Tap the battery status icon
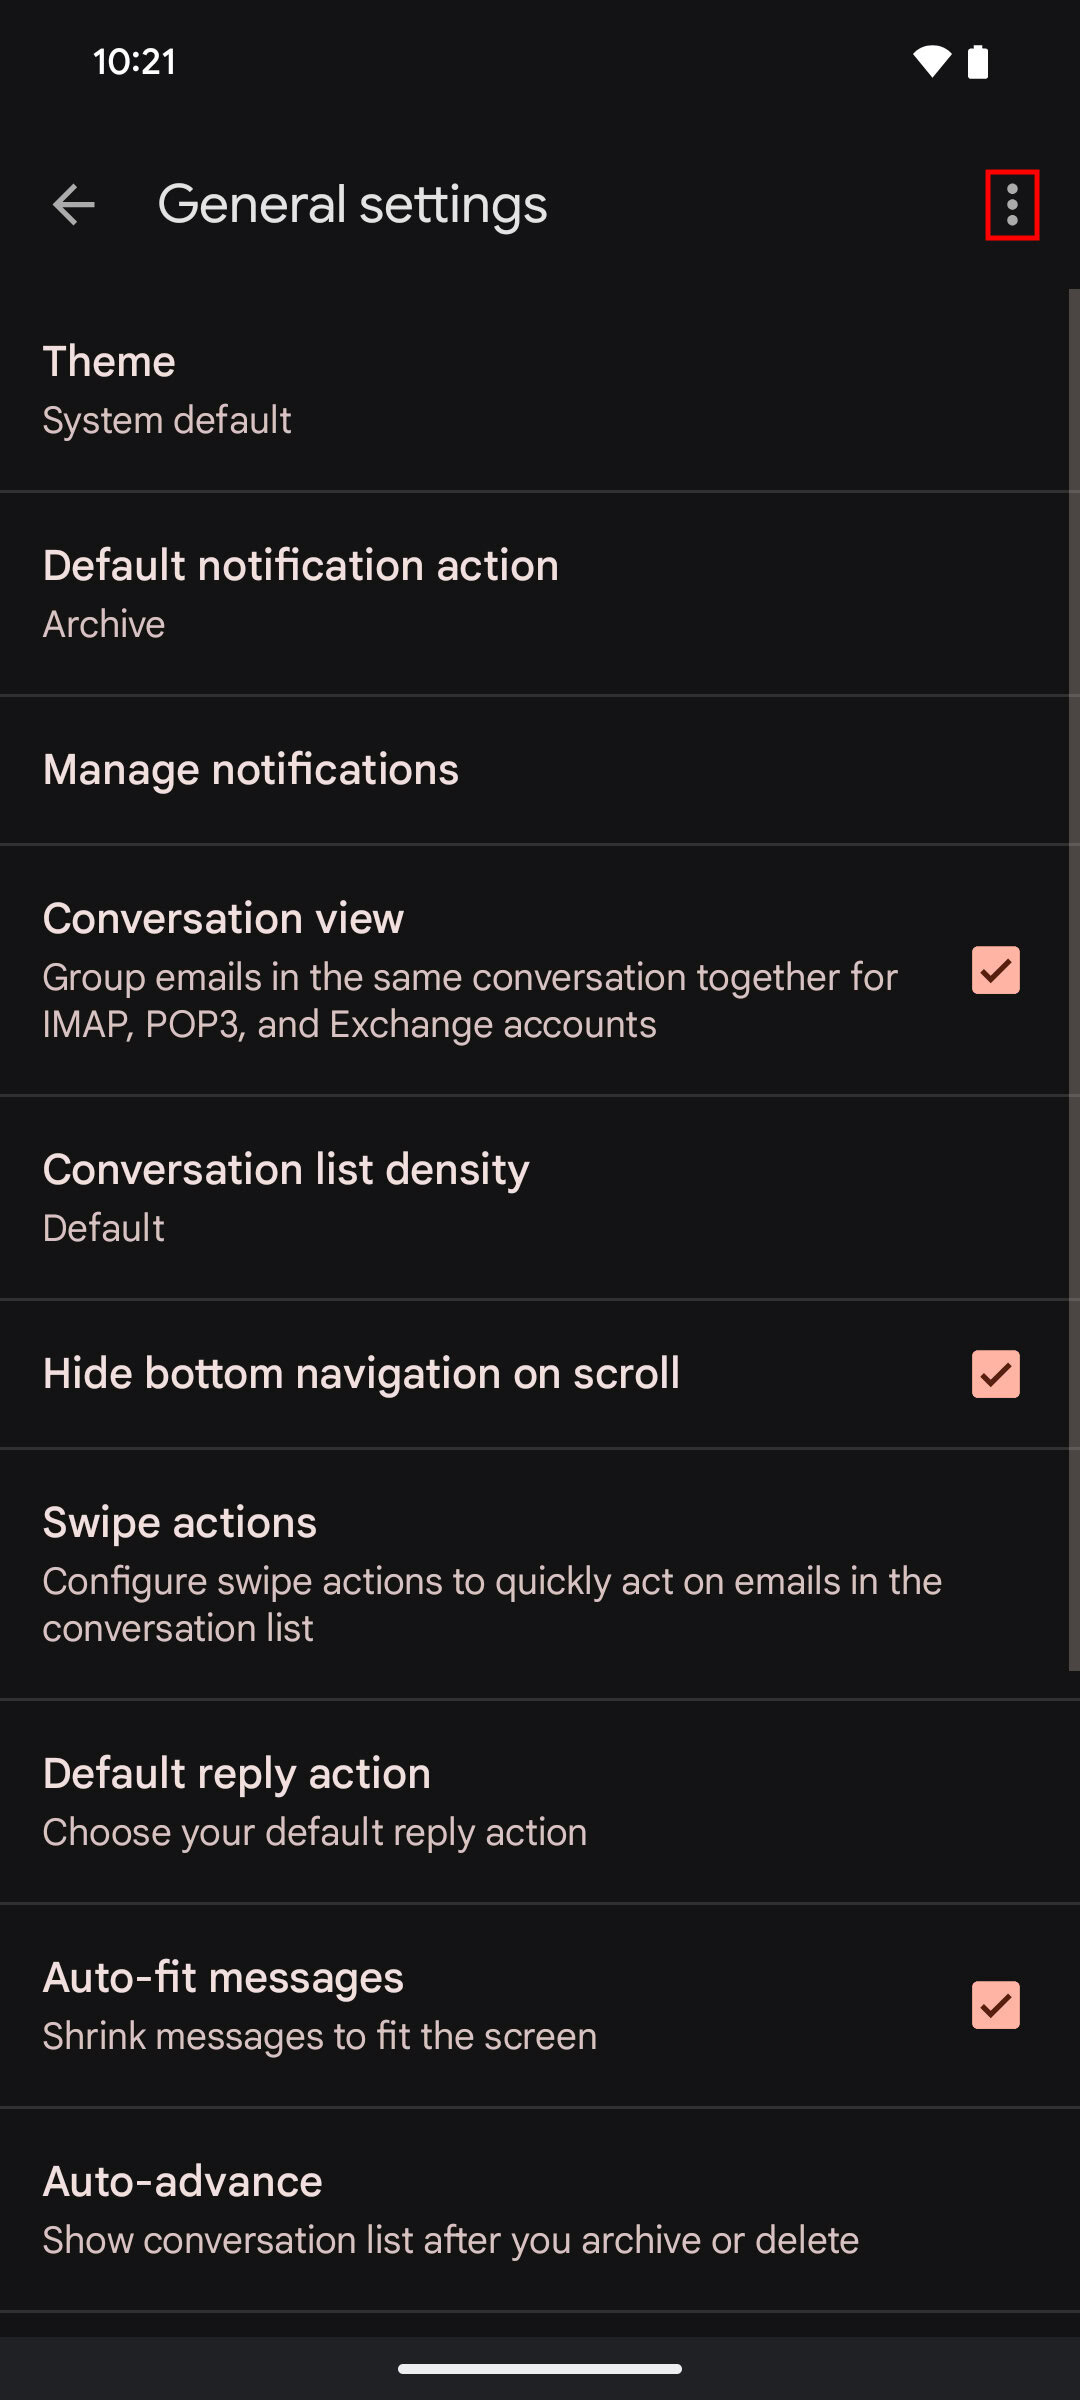This screenshot has width=1080, height=2400. pos(978,62)
